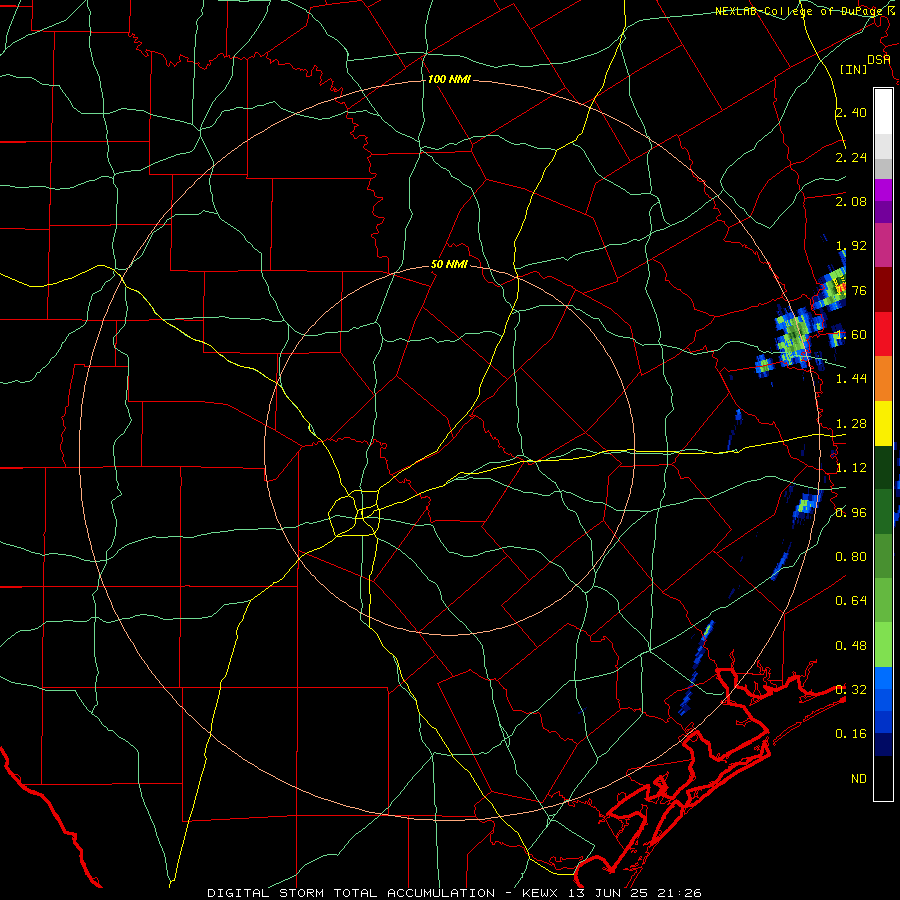Screen dimensions: 900x900
Task: Click the 2.08 legend value
Action: click(x=851, y=201)
